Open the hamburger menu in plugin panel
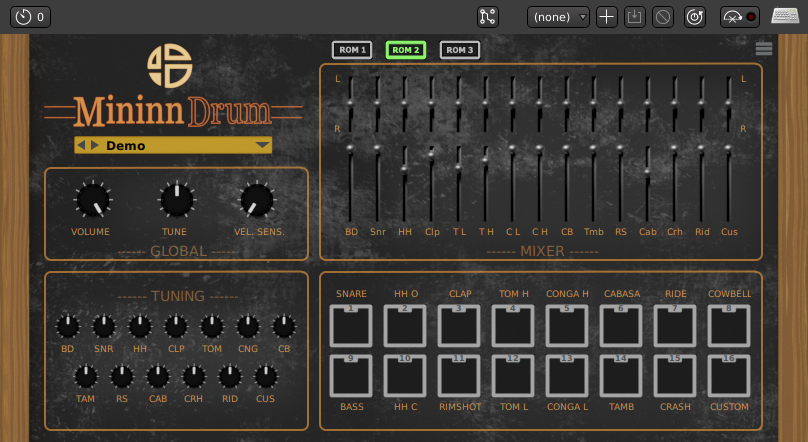 [764, 48]
